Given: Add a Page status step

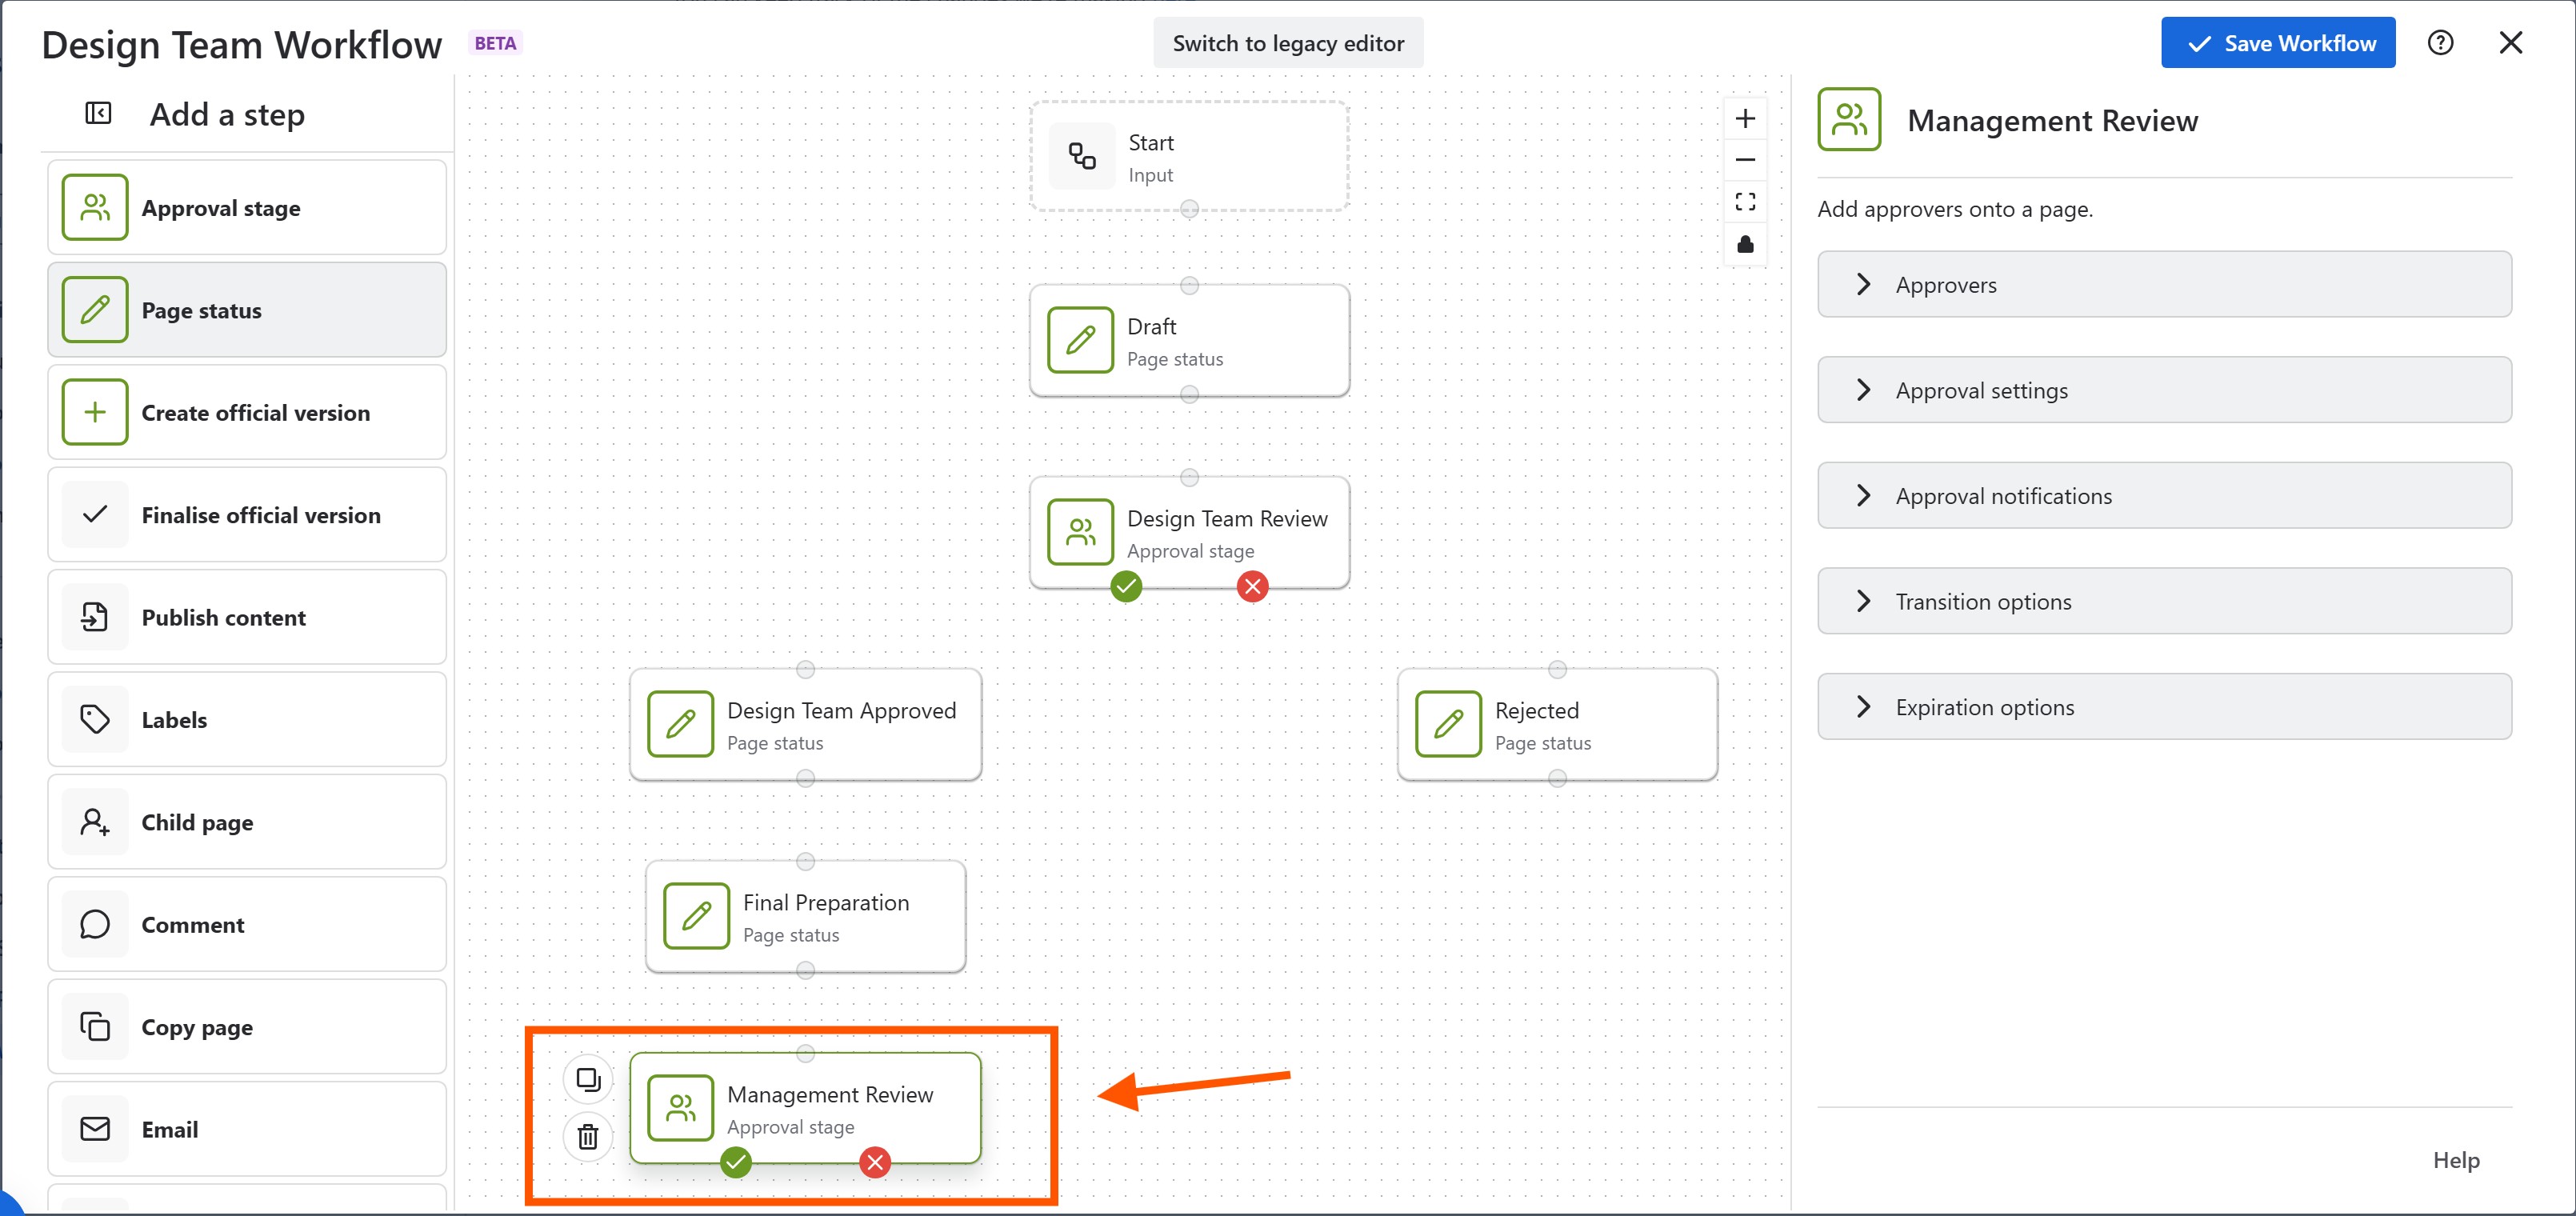Looking at the screenshot, I should tap(246, 310).
